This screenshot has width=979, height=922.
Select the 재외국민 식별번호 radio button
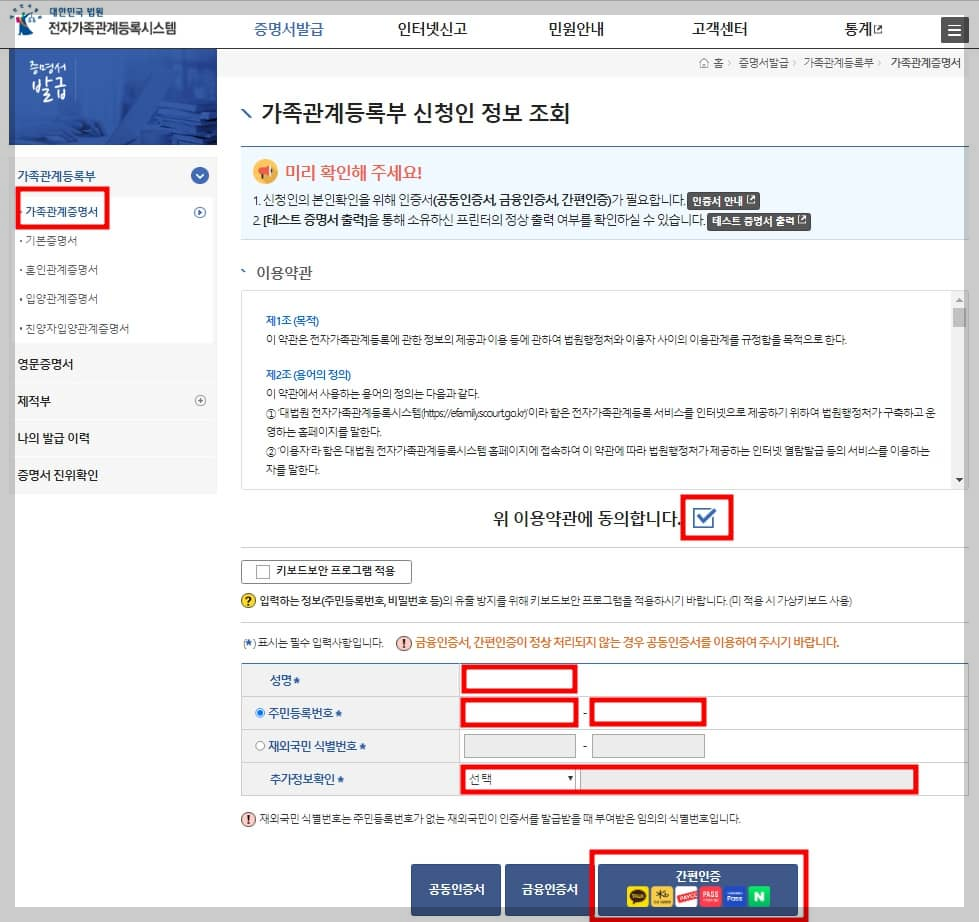click(258, 745)
